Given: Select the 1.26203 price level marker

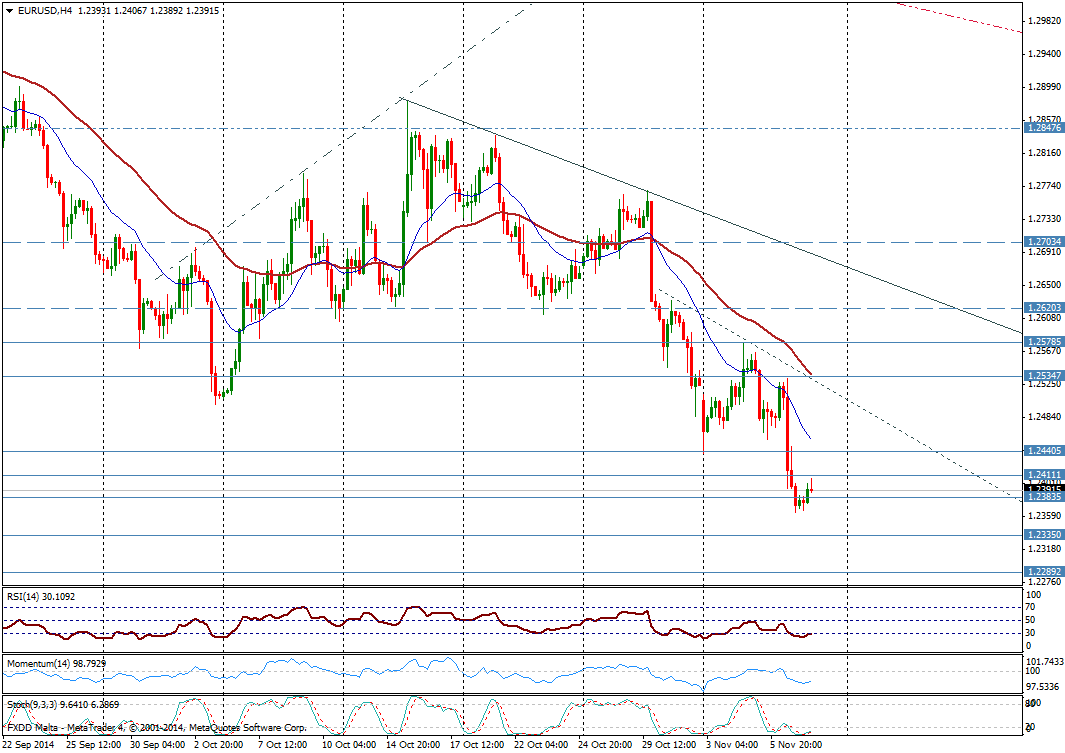Looking at the screenshot, I should tap(1044, 308).
